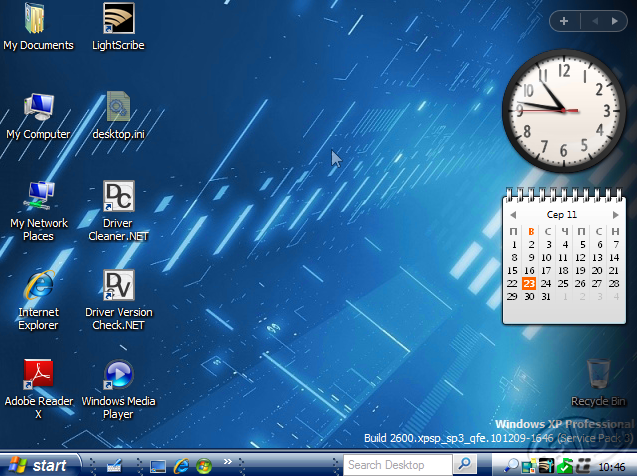The image size is (637, 476).
Task: Go to next month in calendar
Action: pyautogui.click(x=615, y=215)
